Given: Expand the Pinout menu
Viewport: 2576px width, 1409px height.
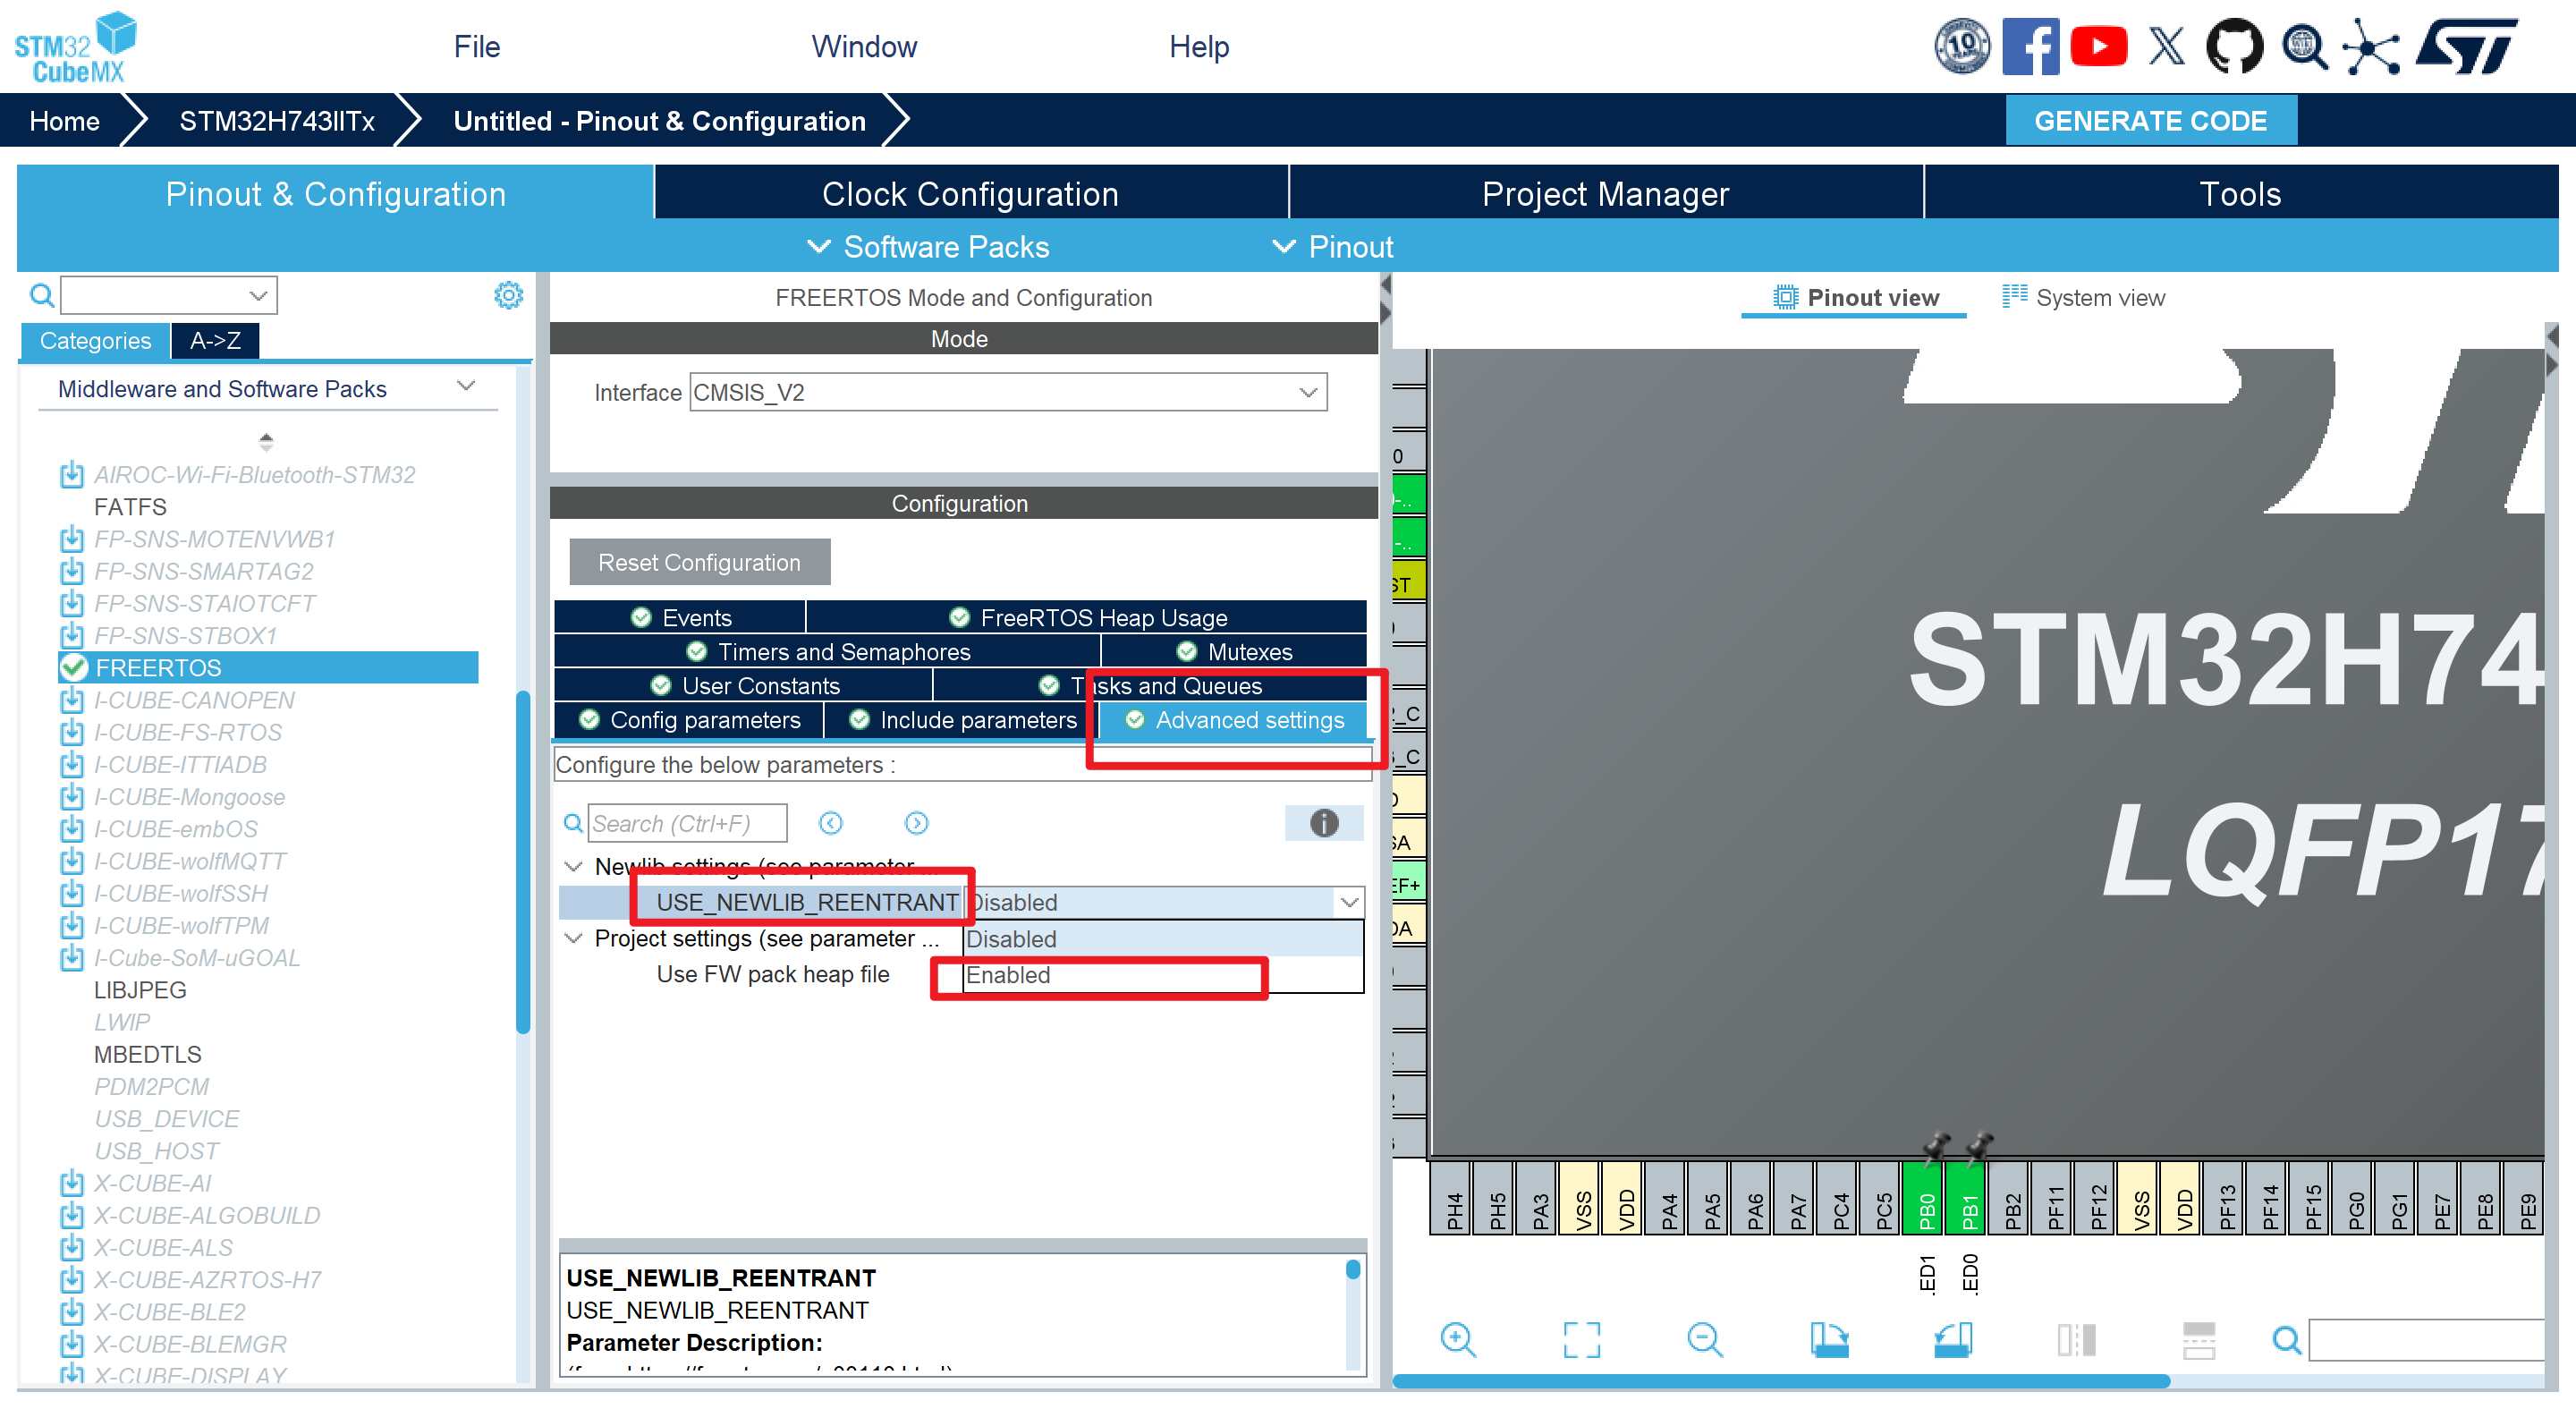Looking at the screenshot, I should pos(1332,246).
